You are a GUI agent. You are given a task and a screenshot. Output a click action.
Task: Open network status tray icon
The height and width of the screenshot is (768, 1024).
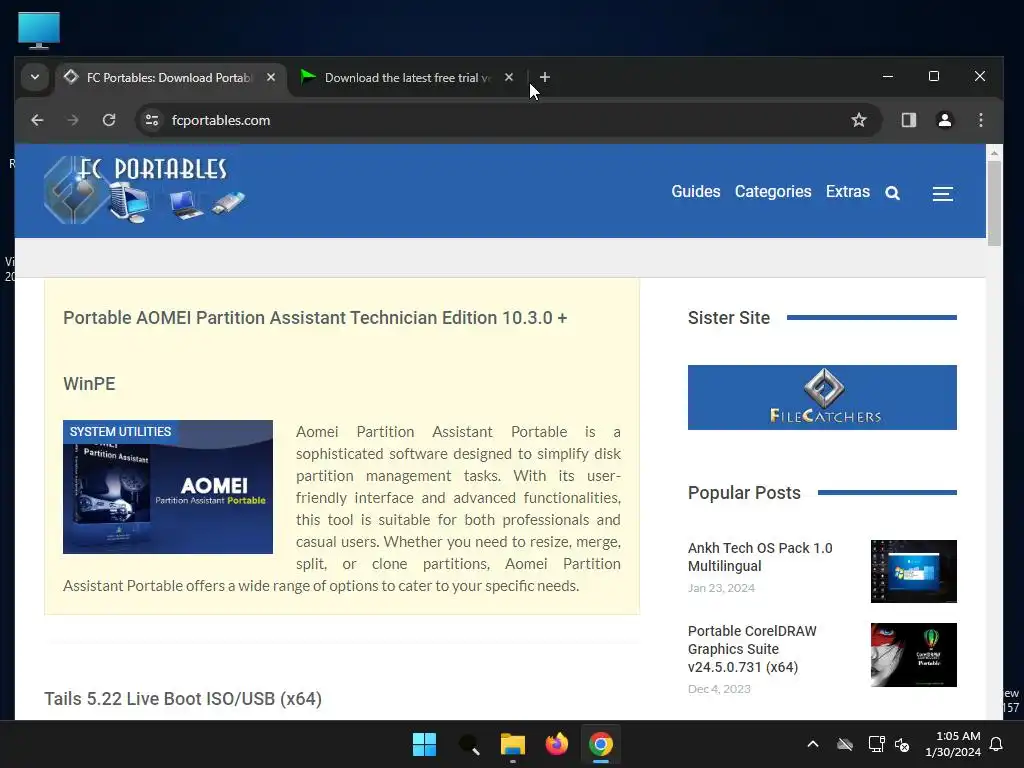click(x=876, y=744)
